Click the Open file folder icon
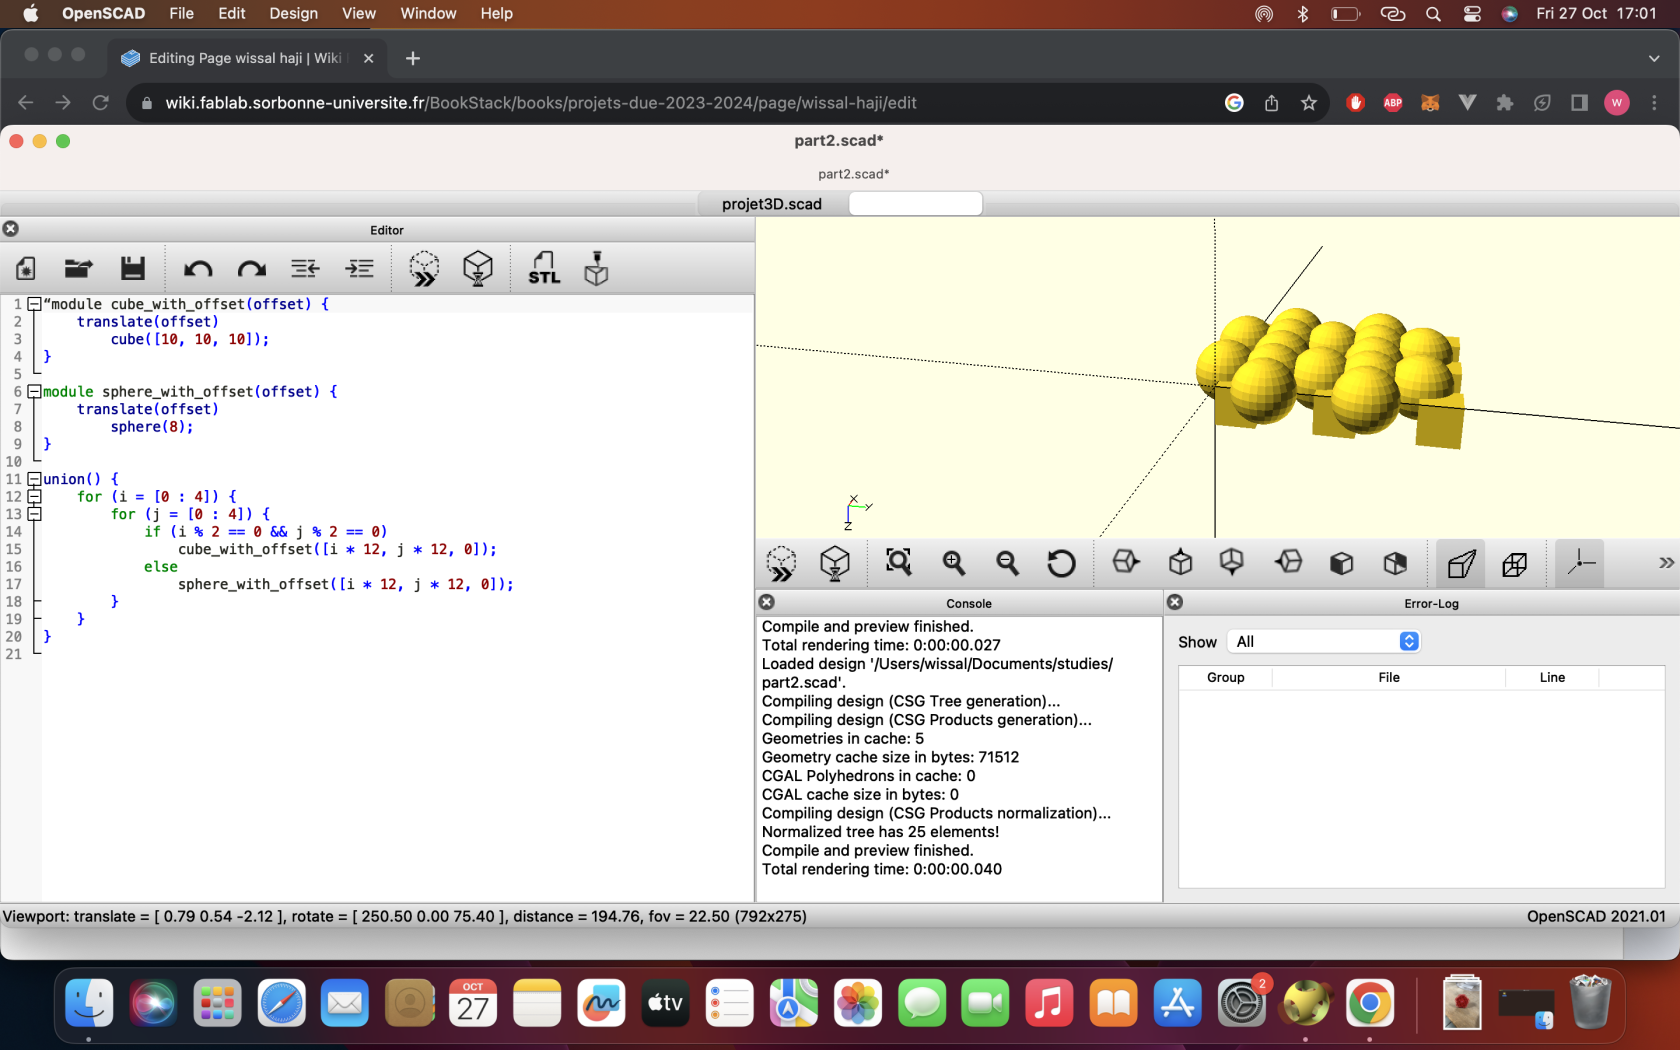Image resolution: width=1680 pixels, height=1050 pixels. pyautogui.click(x=79, y=269)
